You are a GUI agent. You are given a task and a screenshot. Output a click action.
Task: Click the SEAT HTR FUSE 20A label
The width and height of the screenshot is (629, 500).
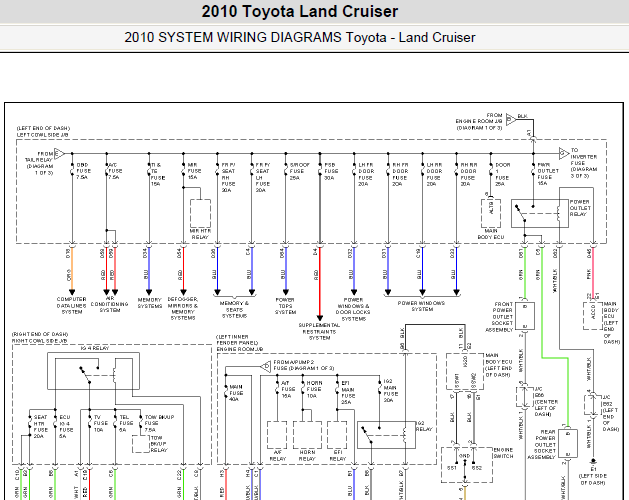[x=41, y=427]
